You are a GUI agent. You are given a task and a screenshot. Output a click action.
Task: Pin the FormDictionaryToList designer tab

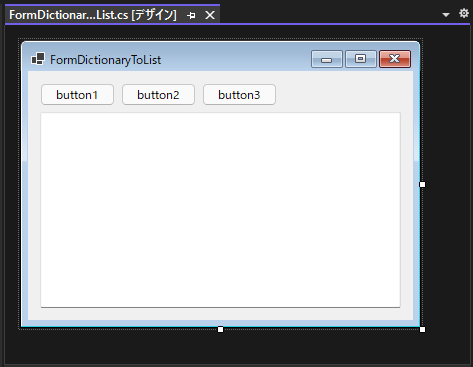click(x=191, y=15)
